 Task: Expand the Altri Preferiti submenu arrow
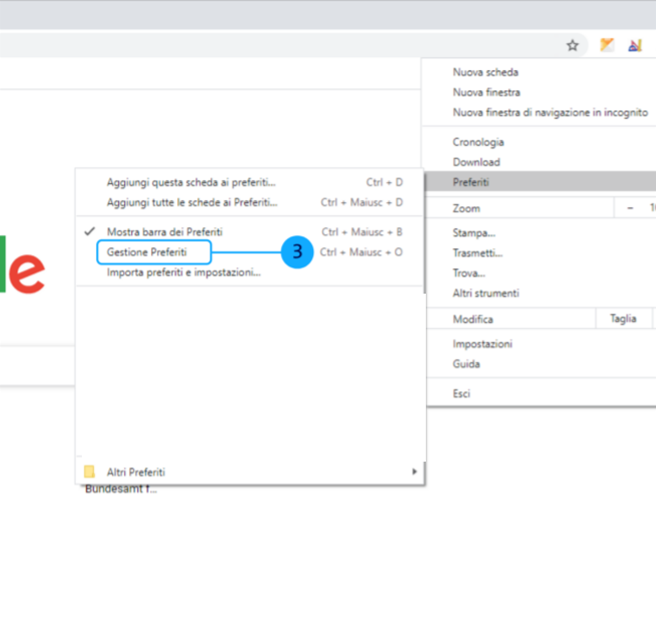click(x=414, y=472)
